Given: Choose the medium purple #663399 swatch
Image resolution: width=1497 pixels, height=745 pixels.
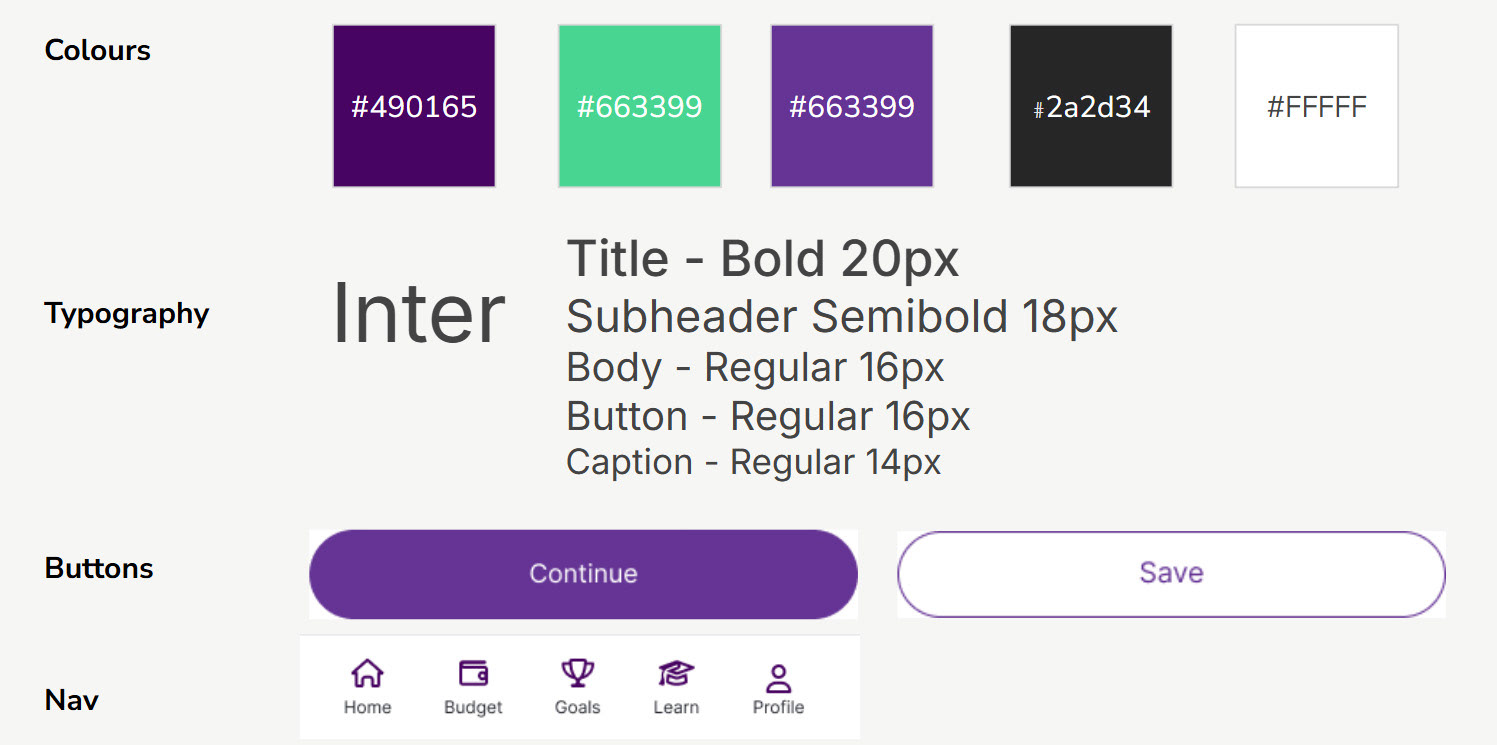Looking at the screenshot, I should pos(852,106).
